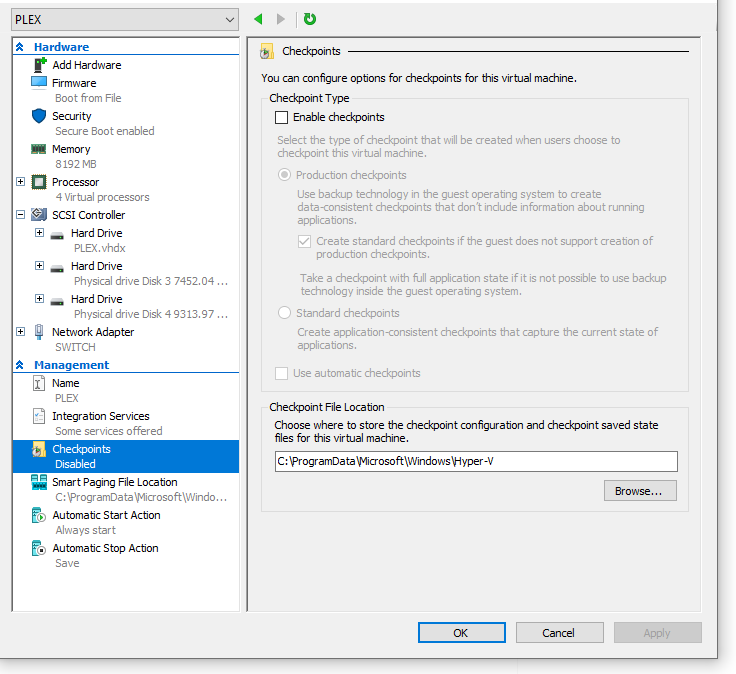Expand the Processor tree node
This screenshot has height=674, width=736.
click(21, 182)
